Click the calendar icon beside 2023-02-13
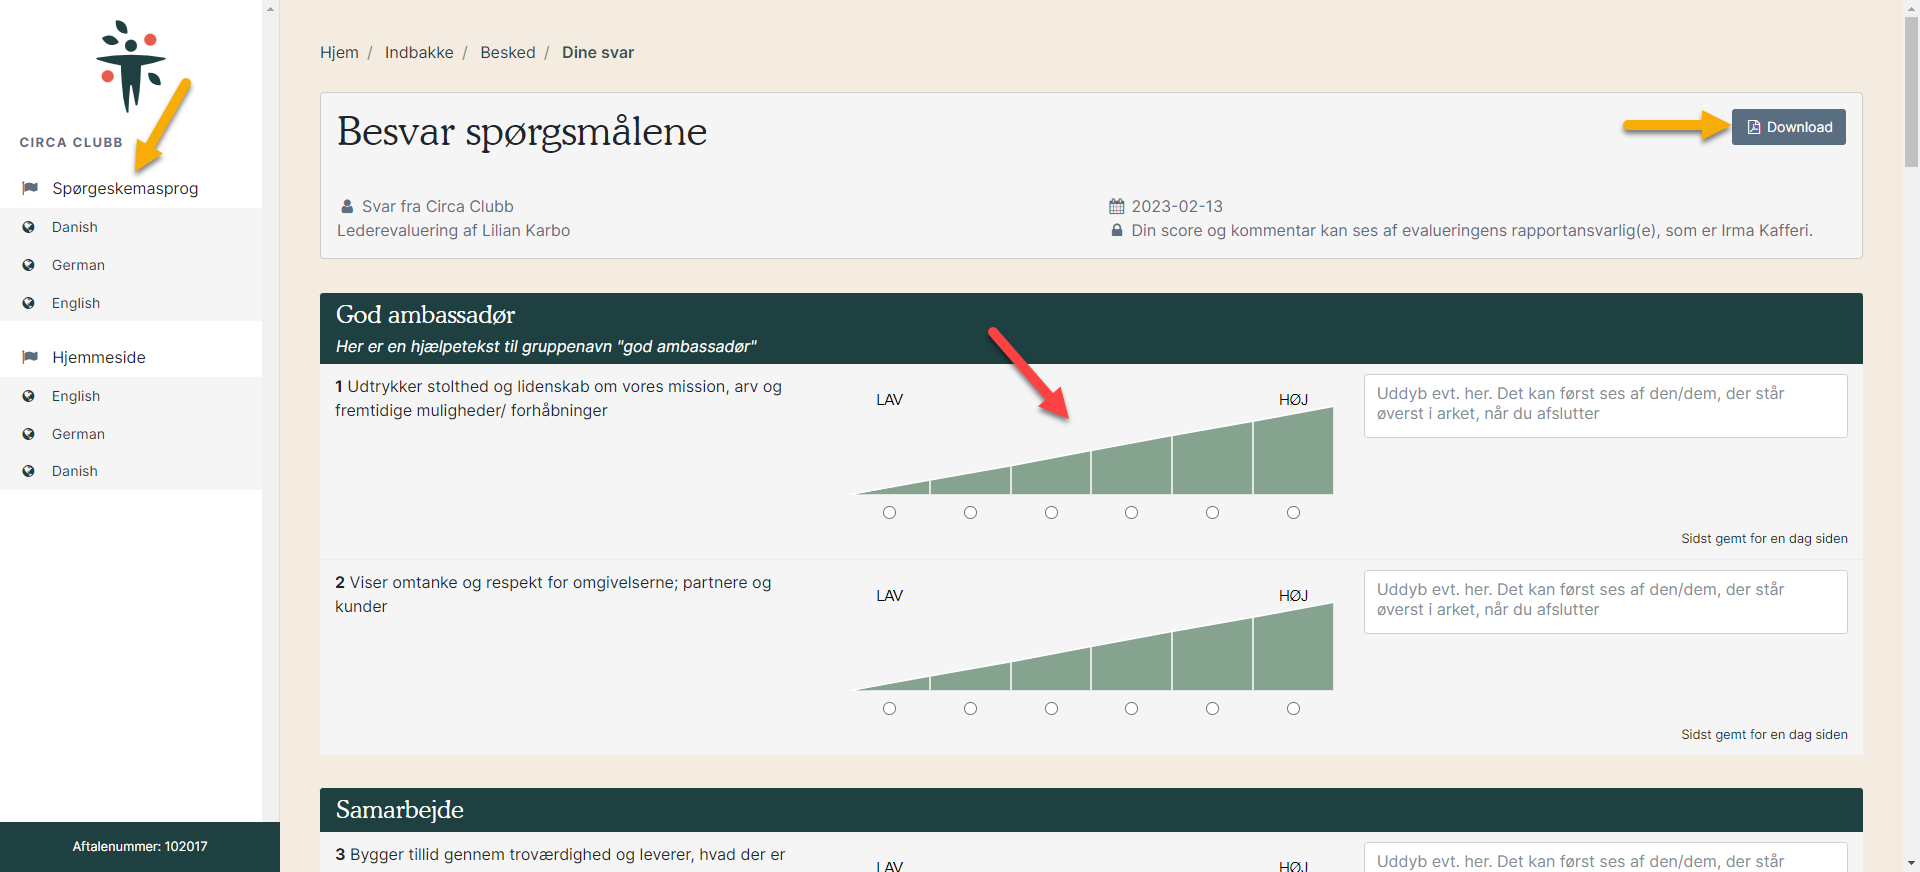The height and width of the screenshot is (872, 1920). [1117, 206]
